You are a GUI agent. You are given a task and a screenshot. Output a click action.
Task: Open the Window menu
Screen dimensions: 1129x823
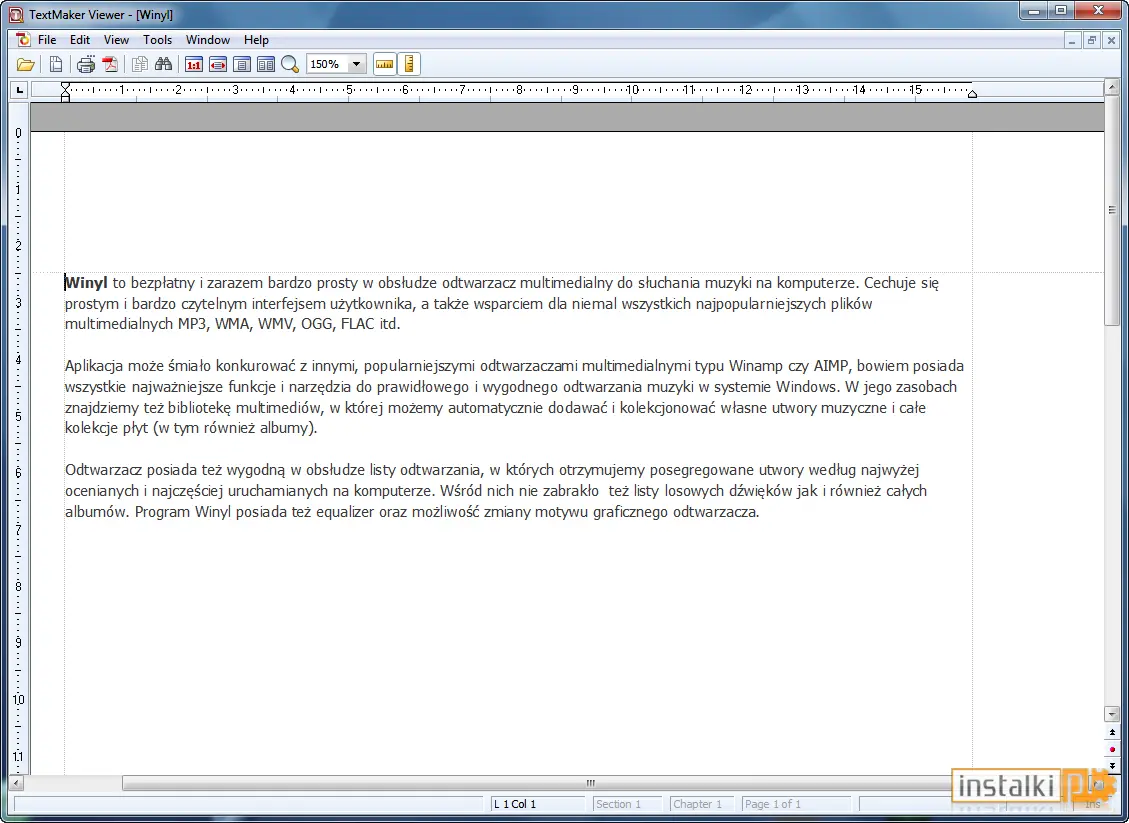click(x=207, y=40)
